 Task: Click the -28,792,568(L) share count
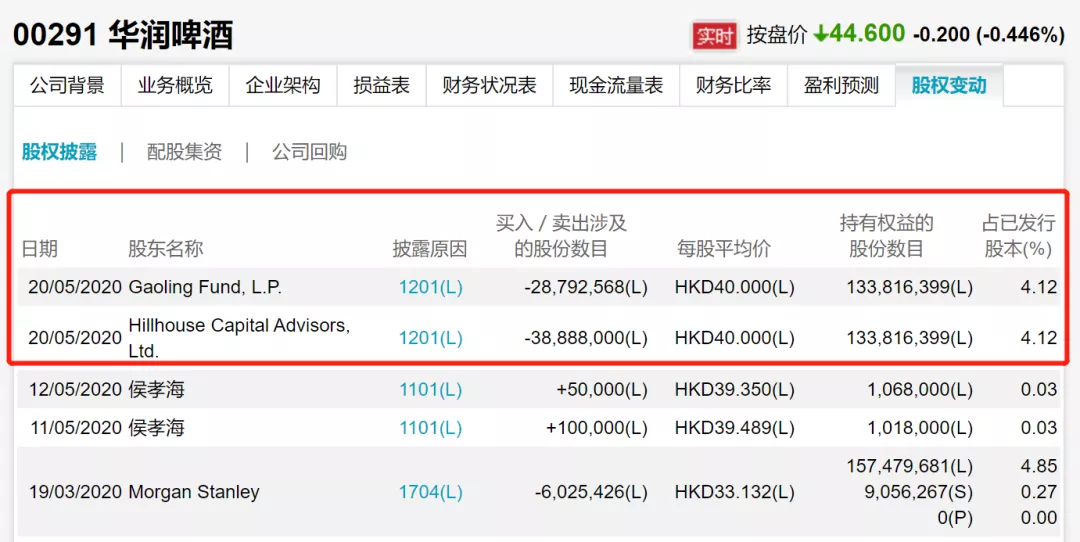point(585,287)
